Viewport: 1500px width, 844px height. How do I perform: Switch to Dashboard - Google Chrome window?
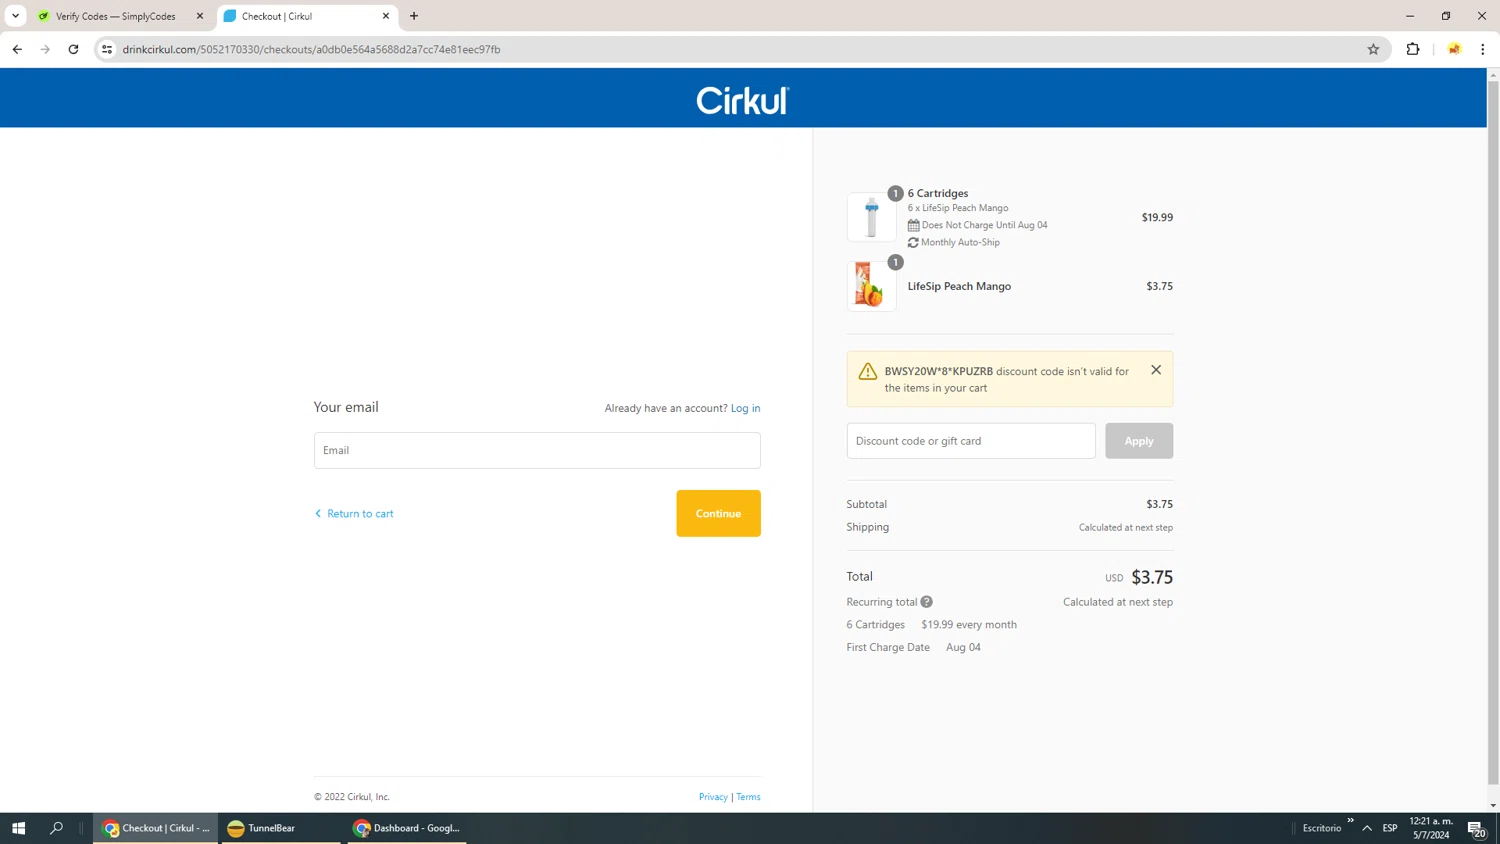[407, 828]
